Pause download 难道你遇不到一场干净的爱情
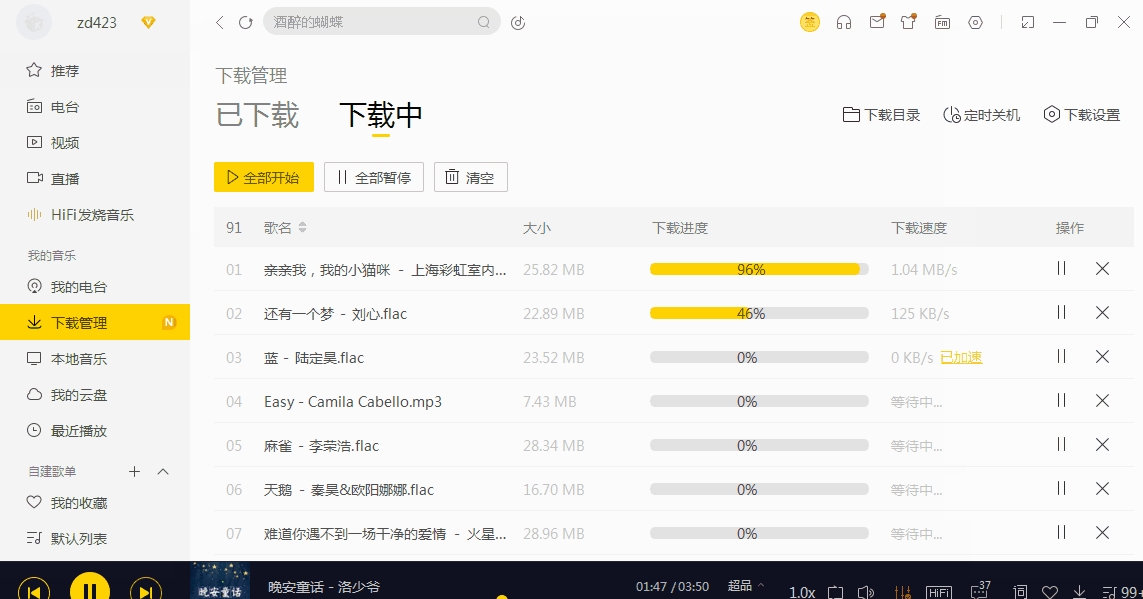Viewport: 1143px width, 599px height. coord(1061,533)
